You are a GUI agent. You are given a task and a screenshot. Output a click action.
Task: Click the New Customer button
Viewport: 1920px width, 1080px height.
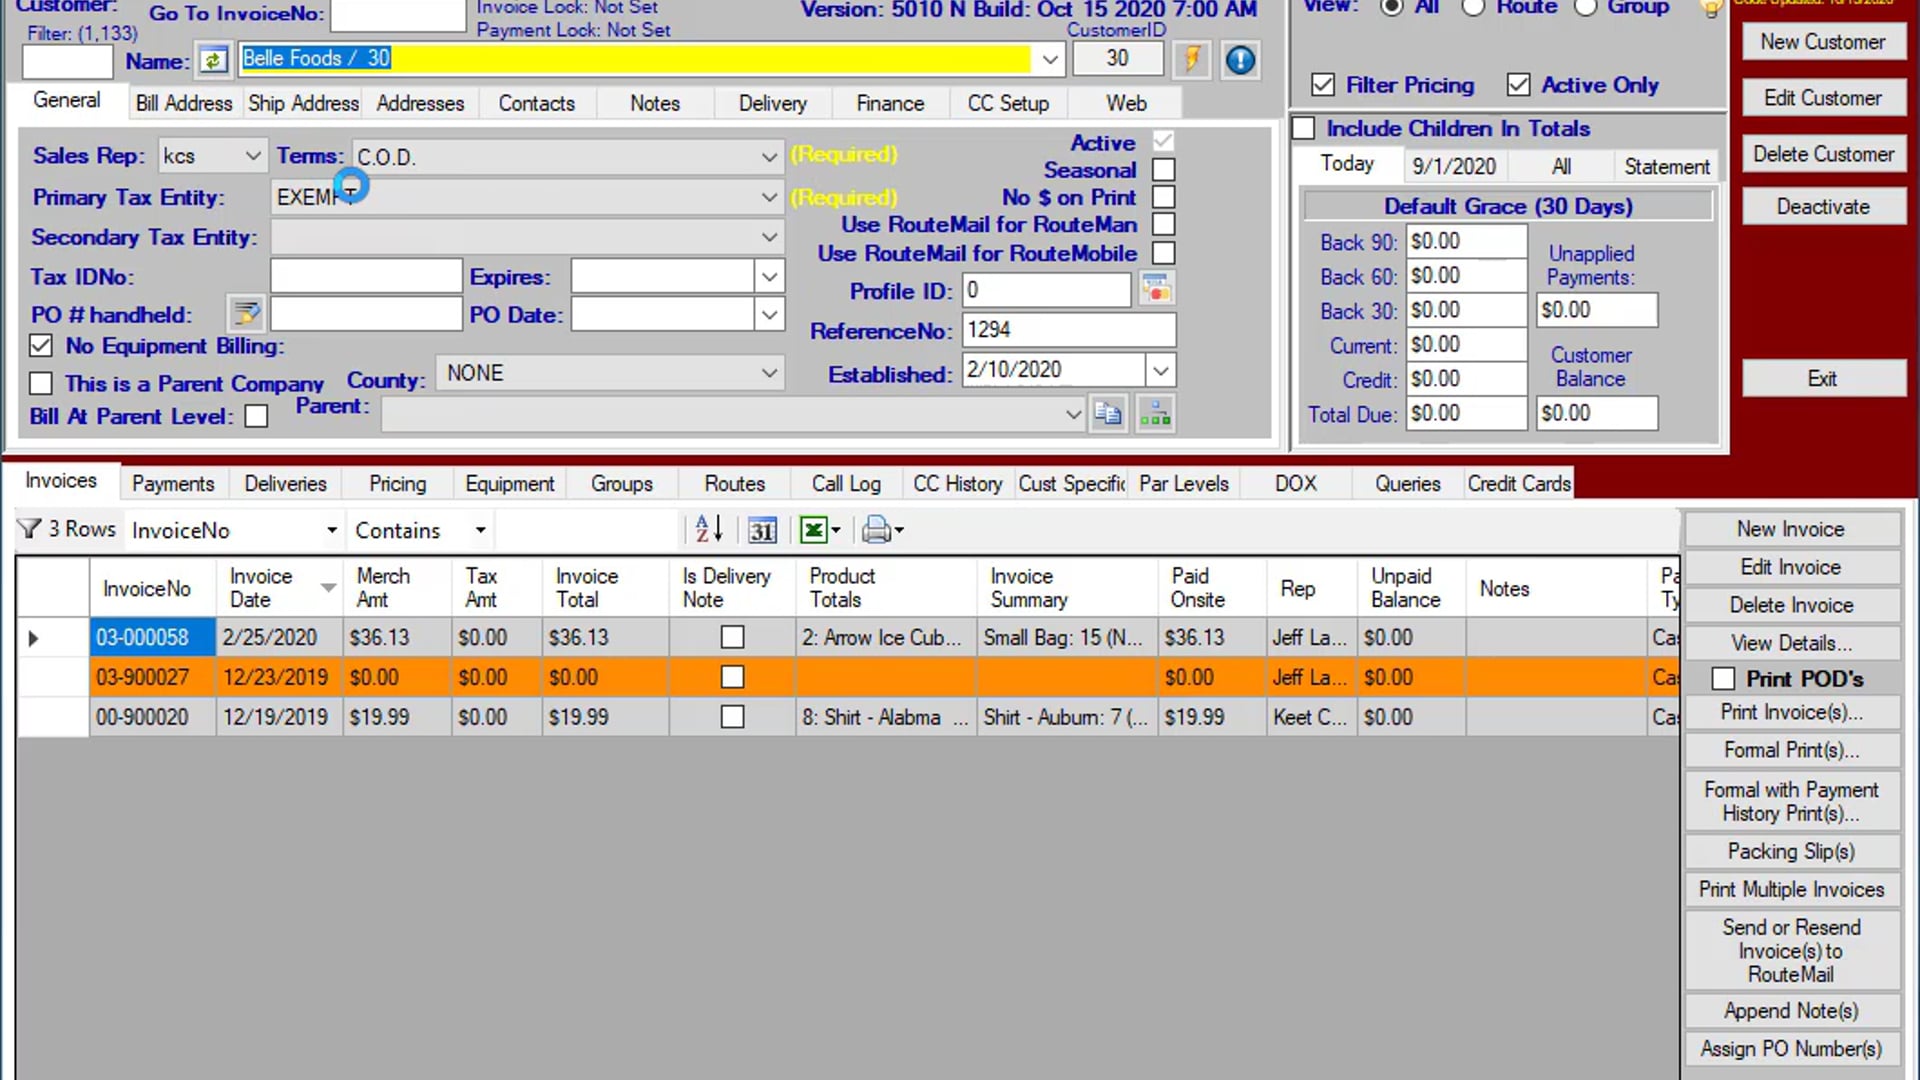coord(1823,42)
